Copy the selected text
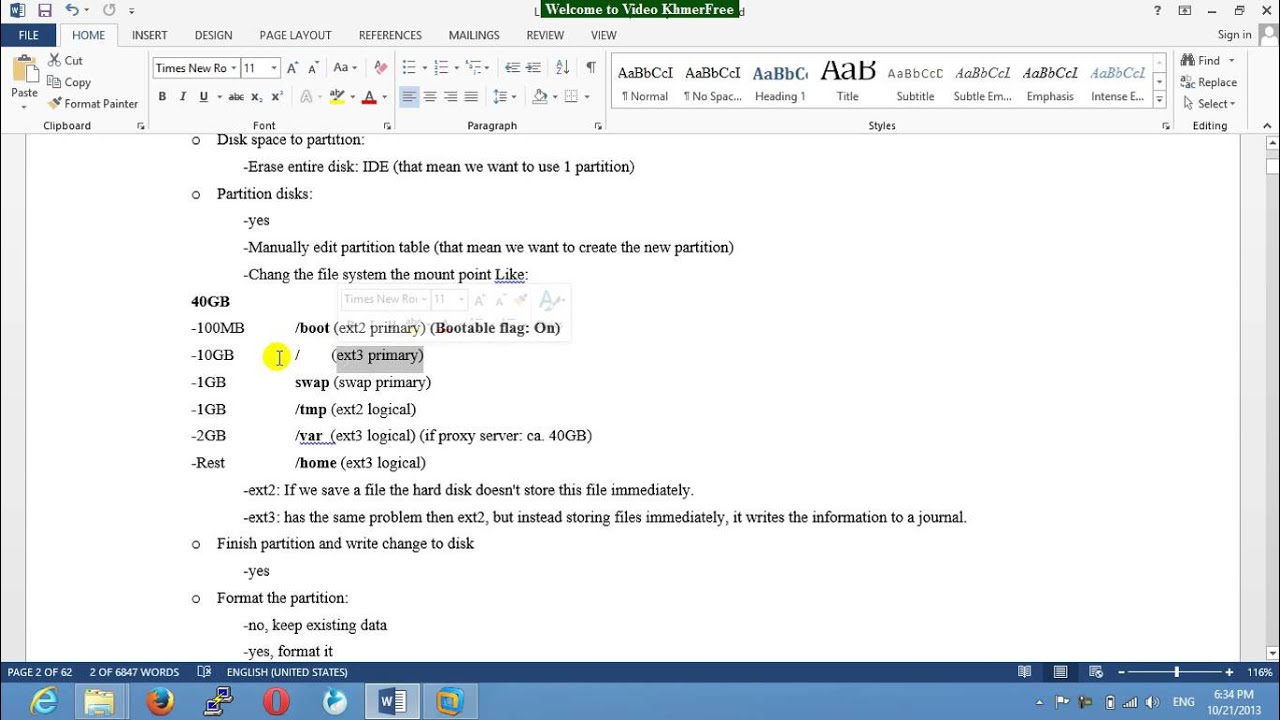1280x720 pixels. 69,82
